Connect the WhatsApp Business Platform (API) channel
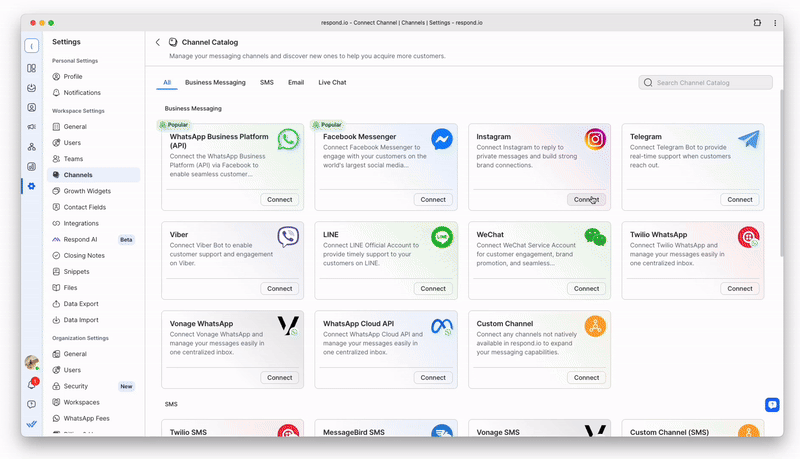 (280, 199)
